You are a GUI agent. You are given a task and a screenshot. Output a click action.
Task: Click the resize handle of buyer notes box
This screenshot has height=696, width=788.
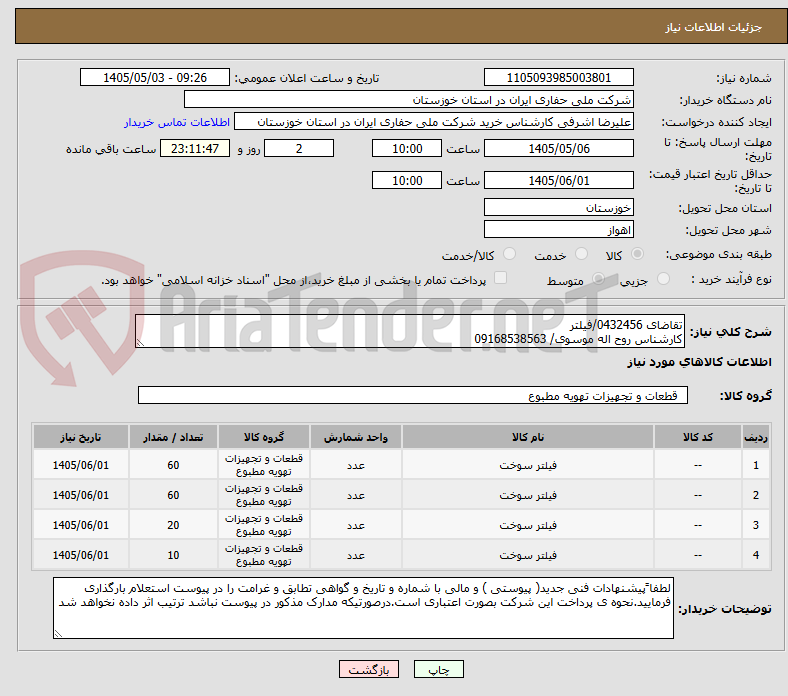point(58,634)
